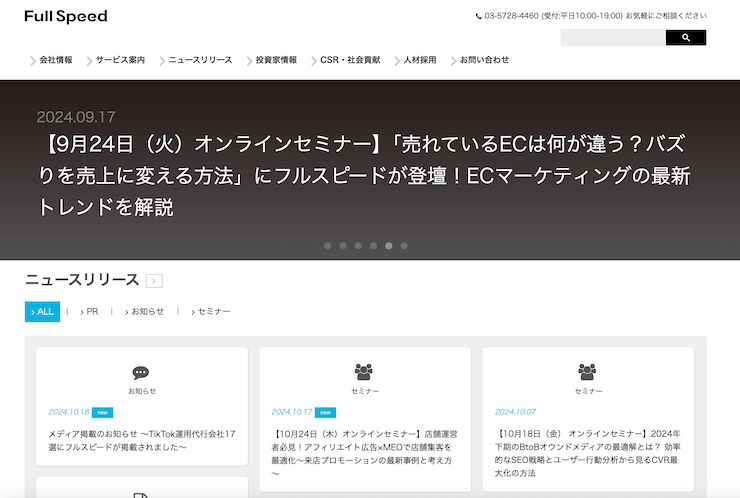Select the ALL news filter tab
Screen dimensions: 740x498
coord(42,312)
